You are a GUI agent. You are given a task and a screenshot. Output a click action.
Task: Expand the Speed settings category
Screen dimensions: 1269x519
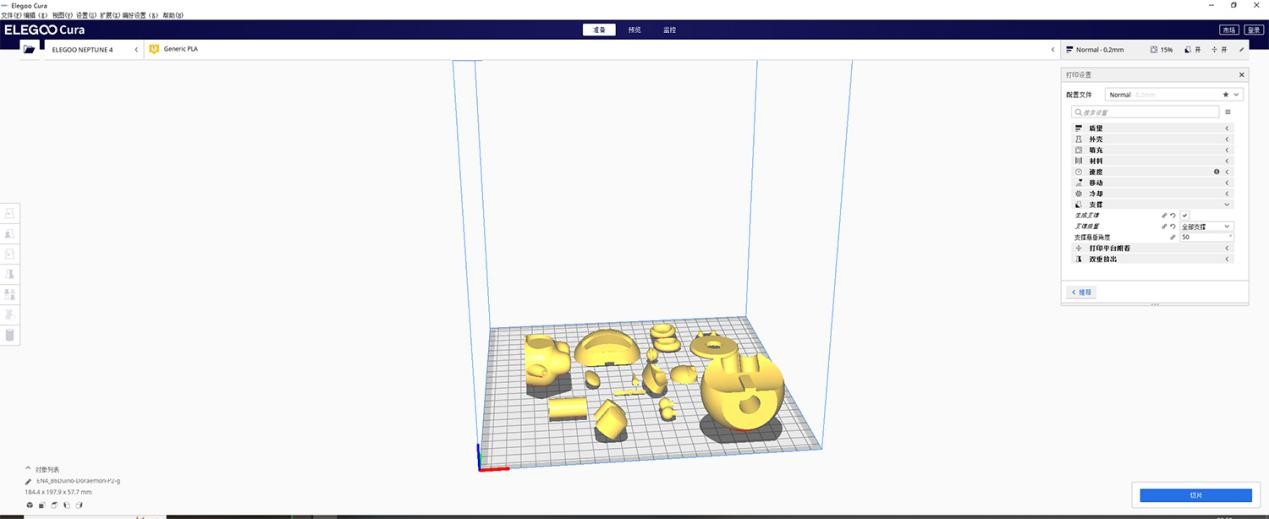coord(1152,172)
